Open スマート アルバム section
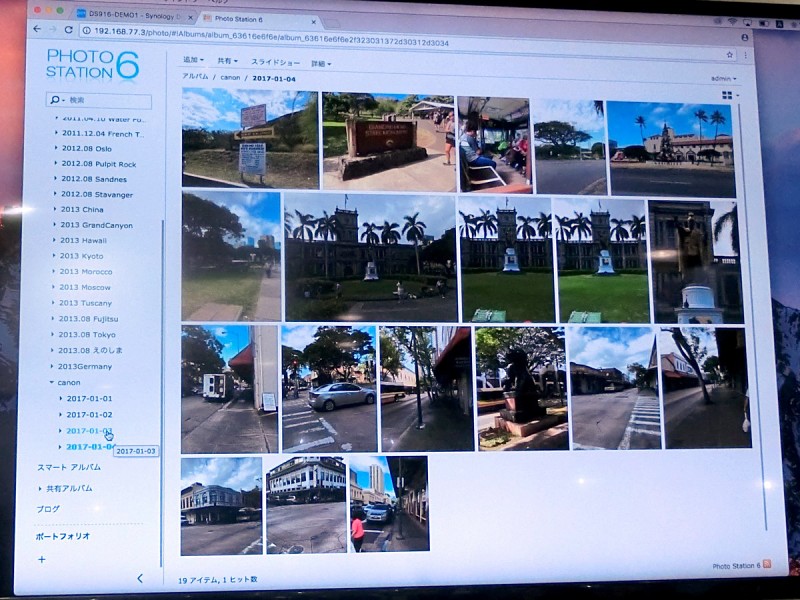This screenshot has width=800, height=600. [x=69, y=467]
